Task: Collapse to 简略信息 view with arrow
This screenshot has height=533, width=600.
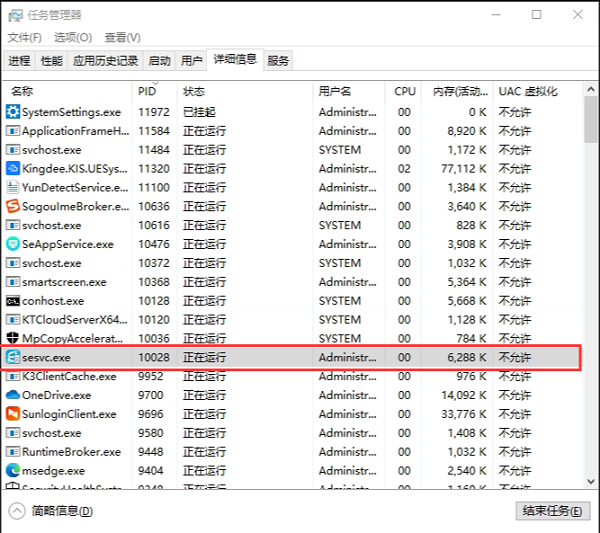Action: click(18, 511)
